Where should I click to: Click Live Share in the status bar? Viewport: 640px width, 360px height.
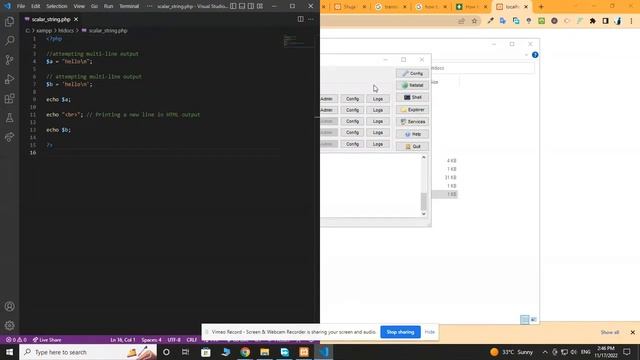click(x=47, y=340)
